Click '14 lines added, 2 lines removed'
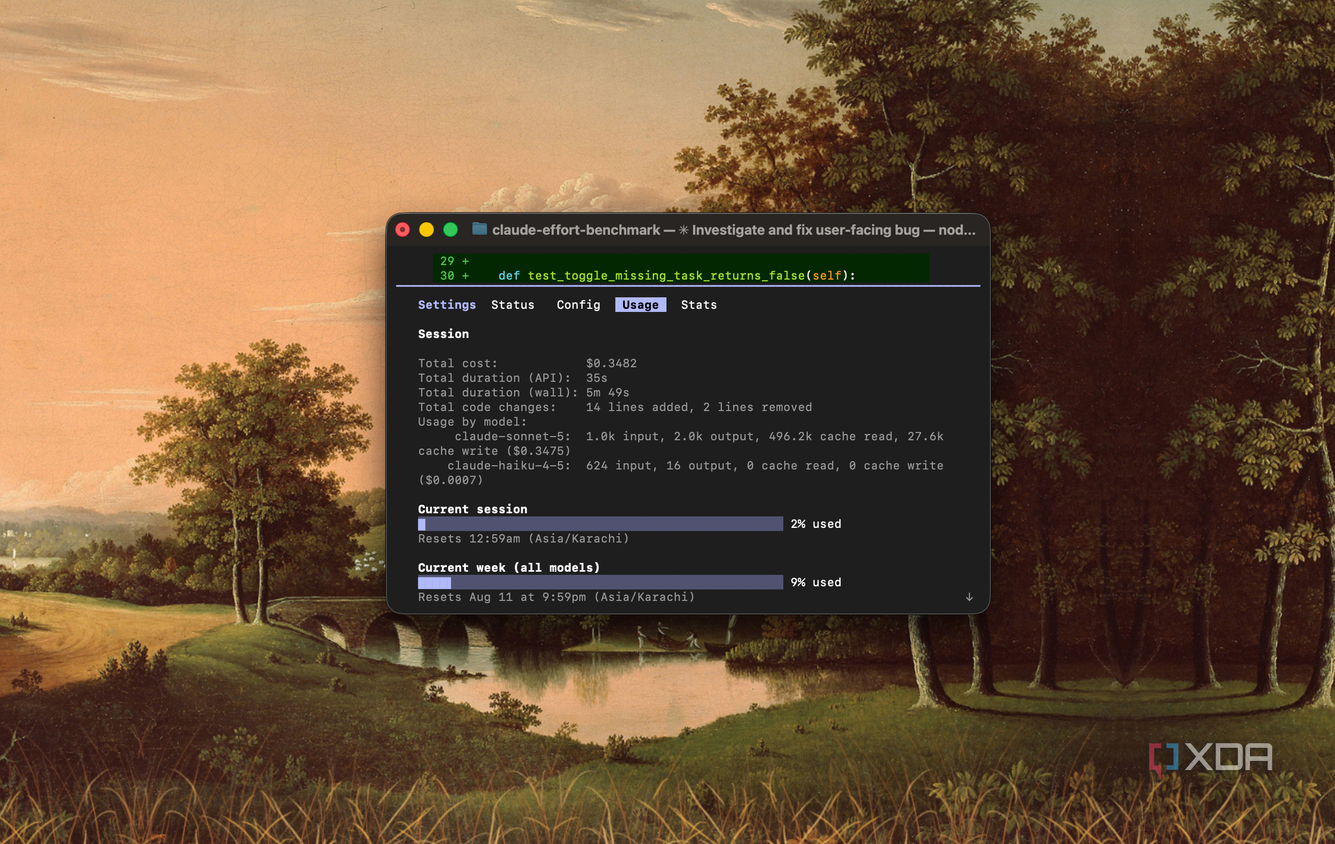This screenshot has height=844, width=1335. (699, 407)
